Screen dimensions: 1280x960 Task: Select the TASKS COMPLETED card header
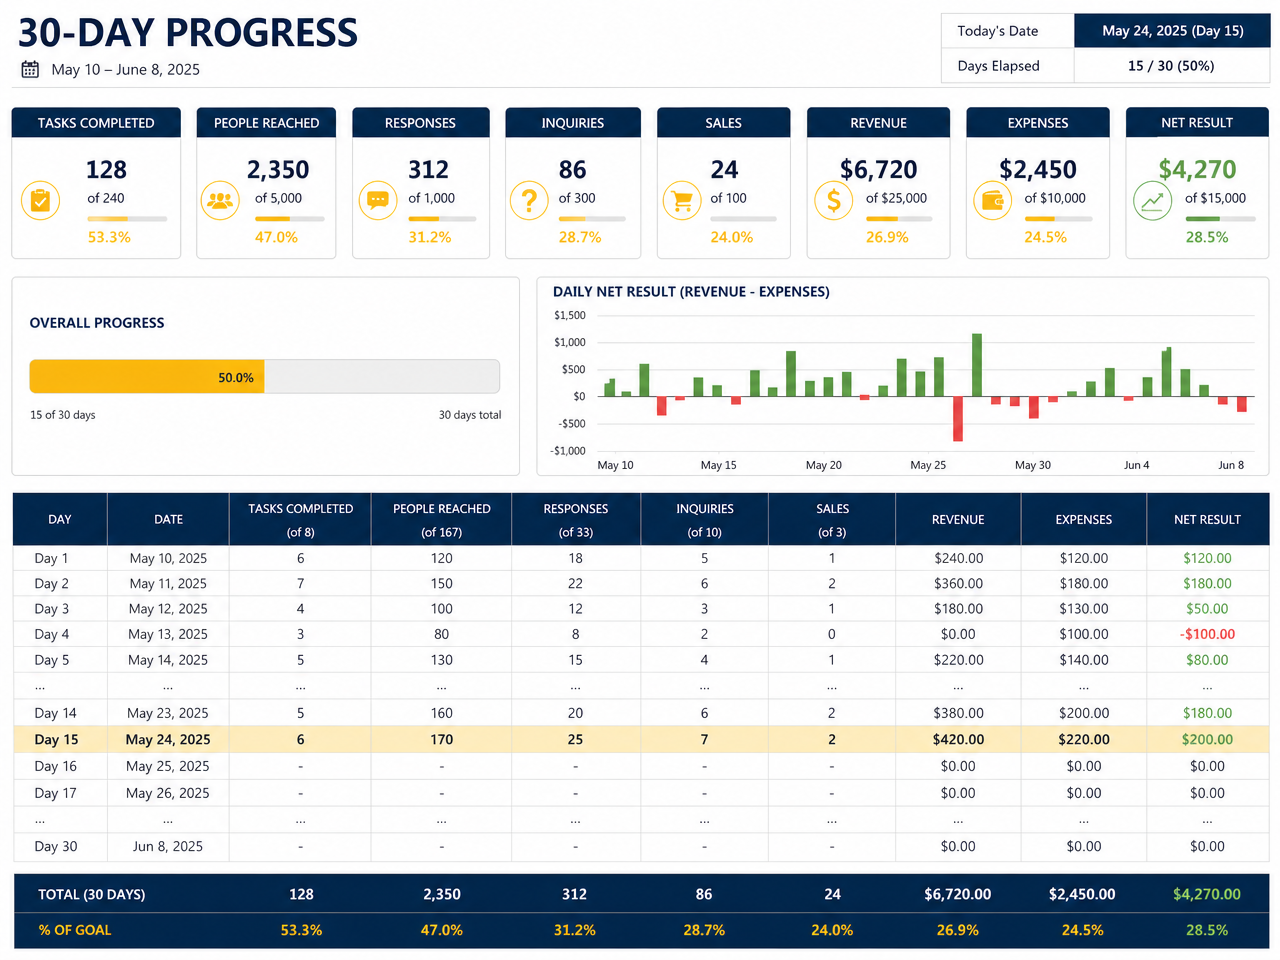[96, 122]
